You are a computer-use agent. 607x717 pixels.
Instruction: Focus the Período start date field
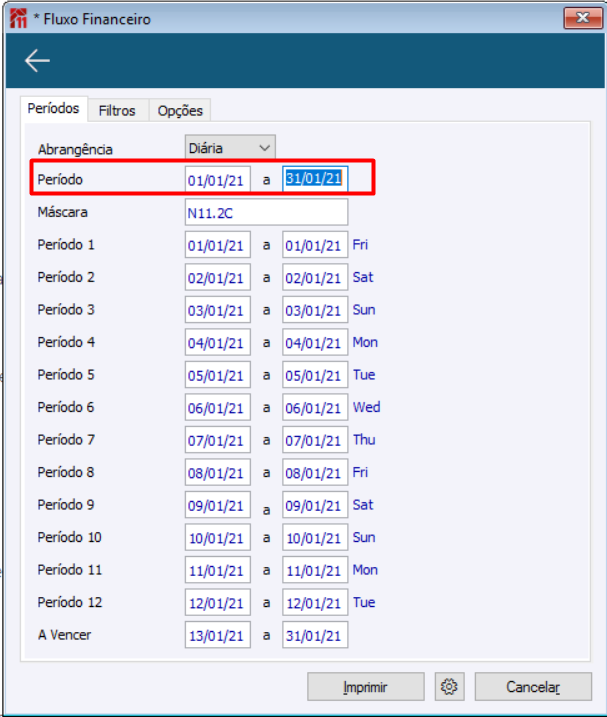pyautogui.click(x=218, y=179)
